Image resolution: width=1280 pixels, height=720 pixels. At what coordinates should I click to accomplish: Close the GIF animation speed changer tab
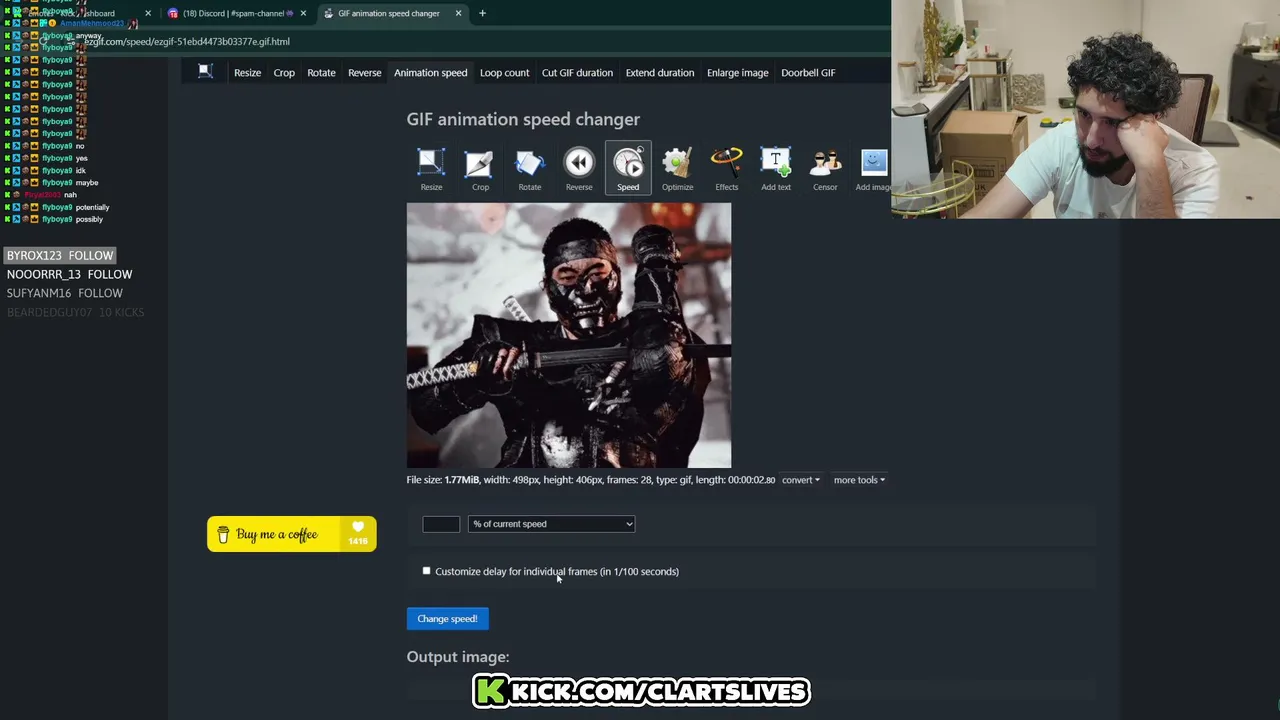pos(459,13)
